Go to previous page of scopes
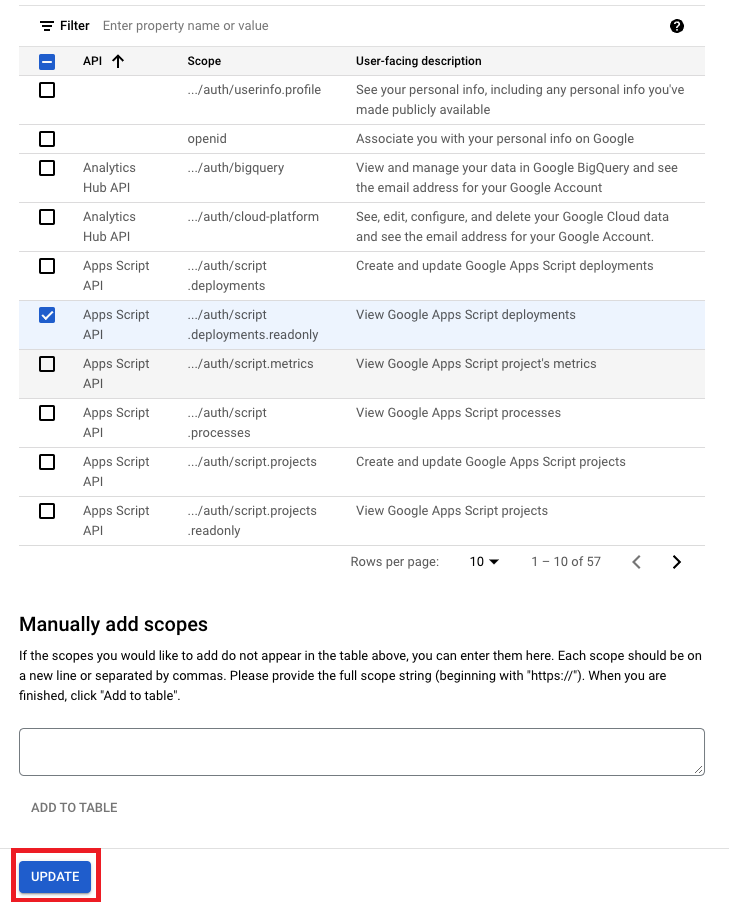The width and height of the screenshot is (730, 902). tap(636, 562)
